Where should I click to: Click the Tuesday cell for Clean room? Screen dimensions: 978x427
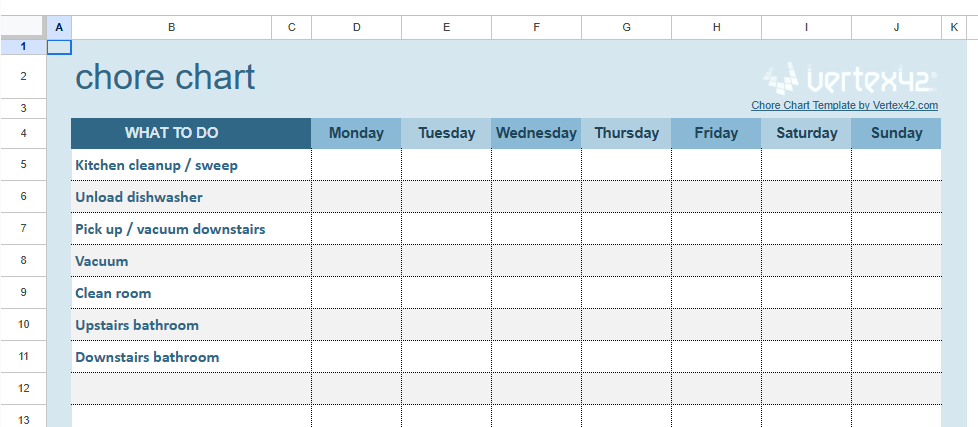coord(446,293)
